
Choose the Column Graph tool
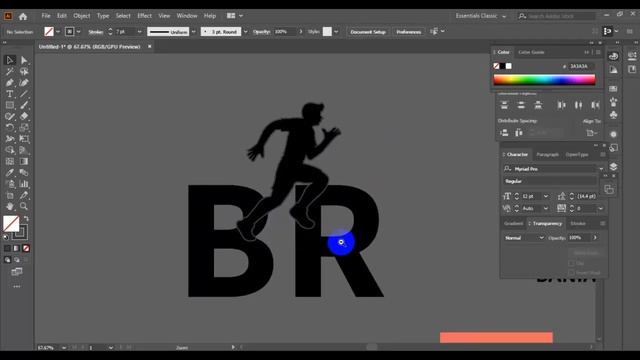pyautogui.click(x=24, y=184)
